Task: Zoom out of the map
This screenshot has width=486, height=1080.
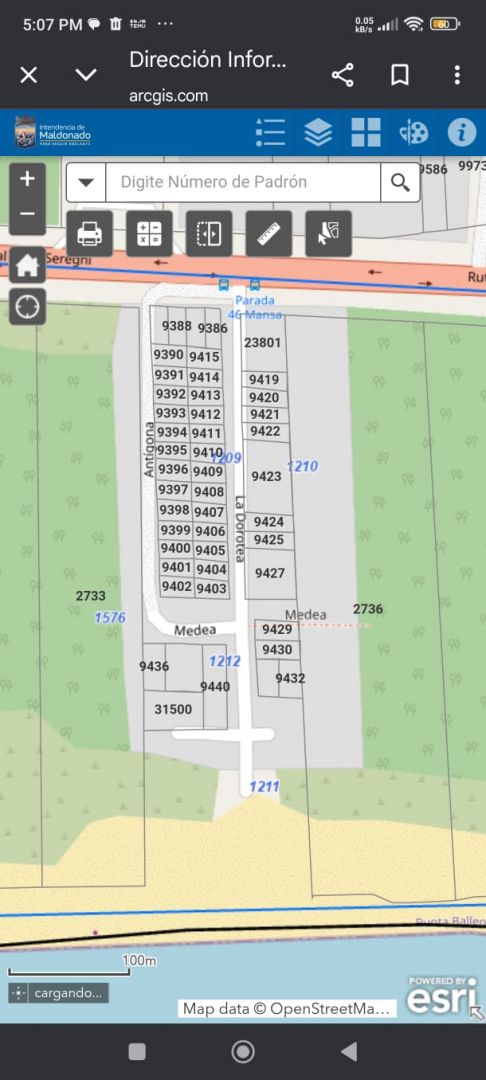Action: tap(28, 213)
